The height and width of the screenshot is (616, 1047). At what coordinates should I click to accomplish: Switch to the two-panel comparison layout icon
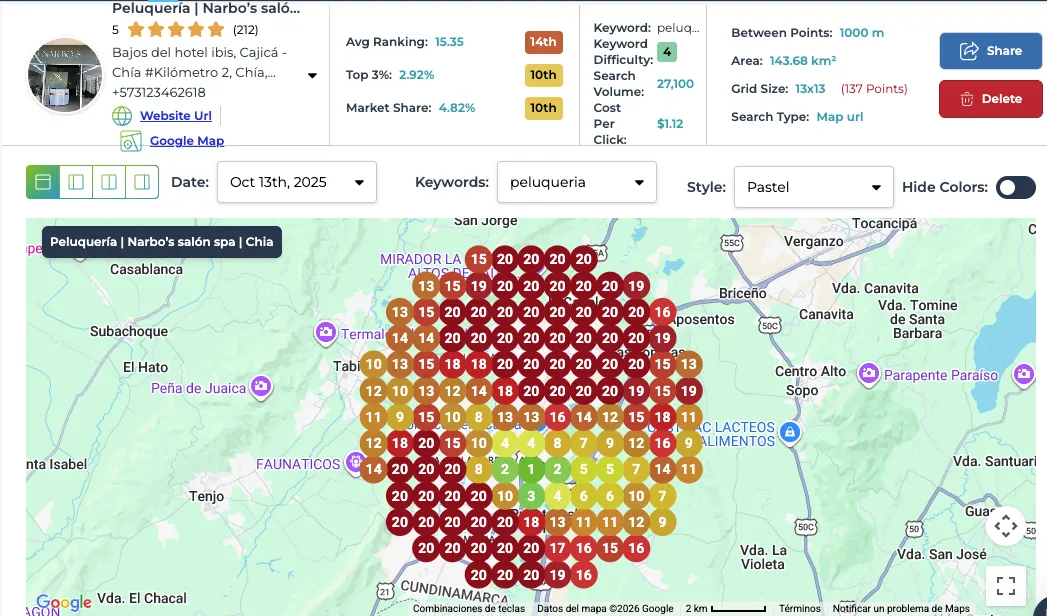pyautogui.click(x=77, y=182)
